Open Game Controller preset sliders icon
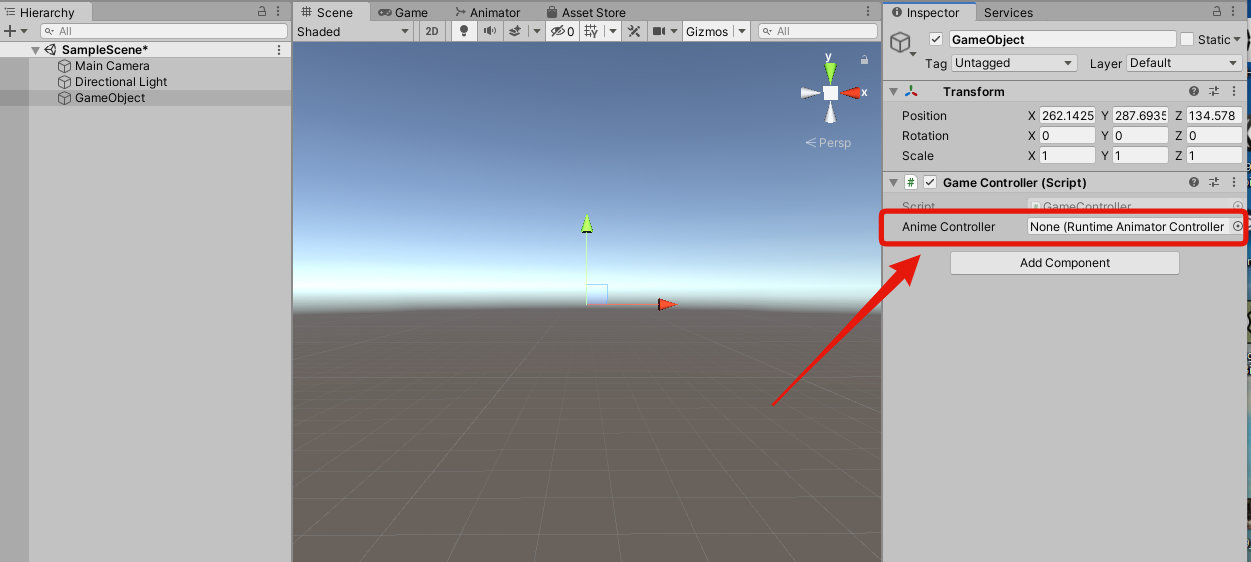 (x=1214, y=182)
